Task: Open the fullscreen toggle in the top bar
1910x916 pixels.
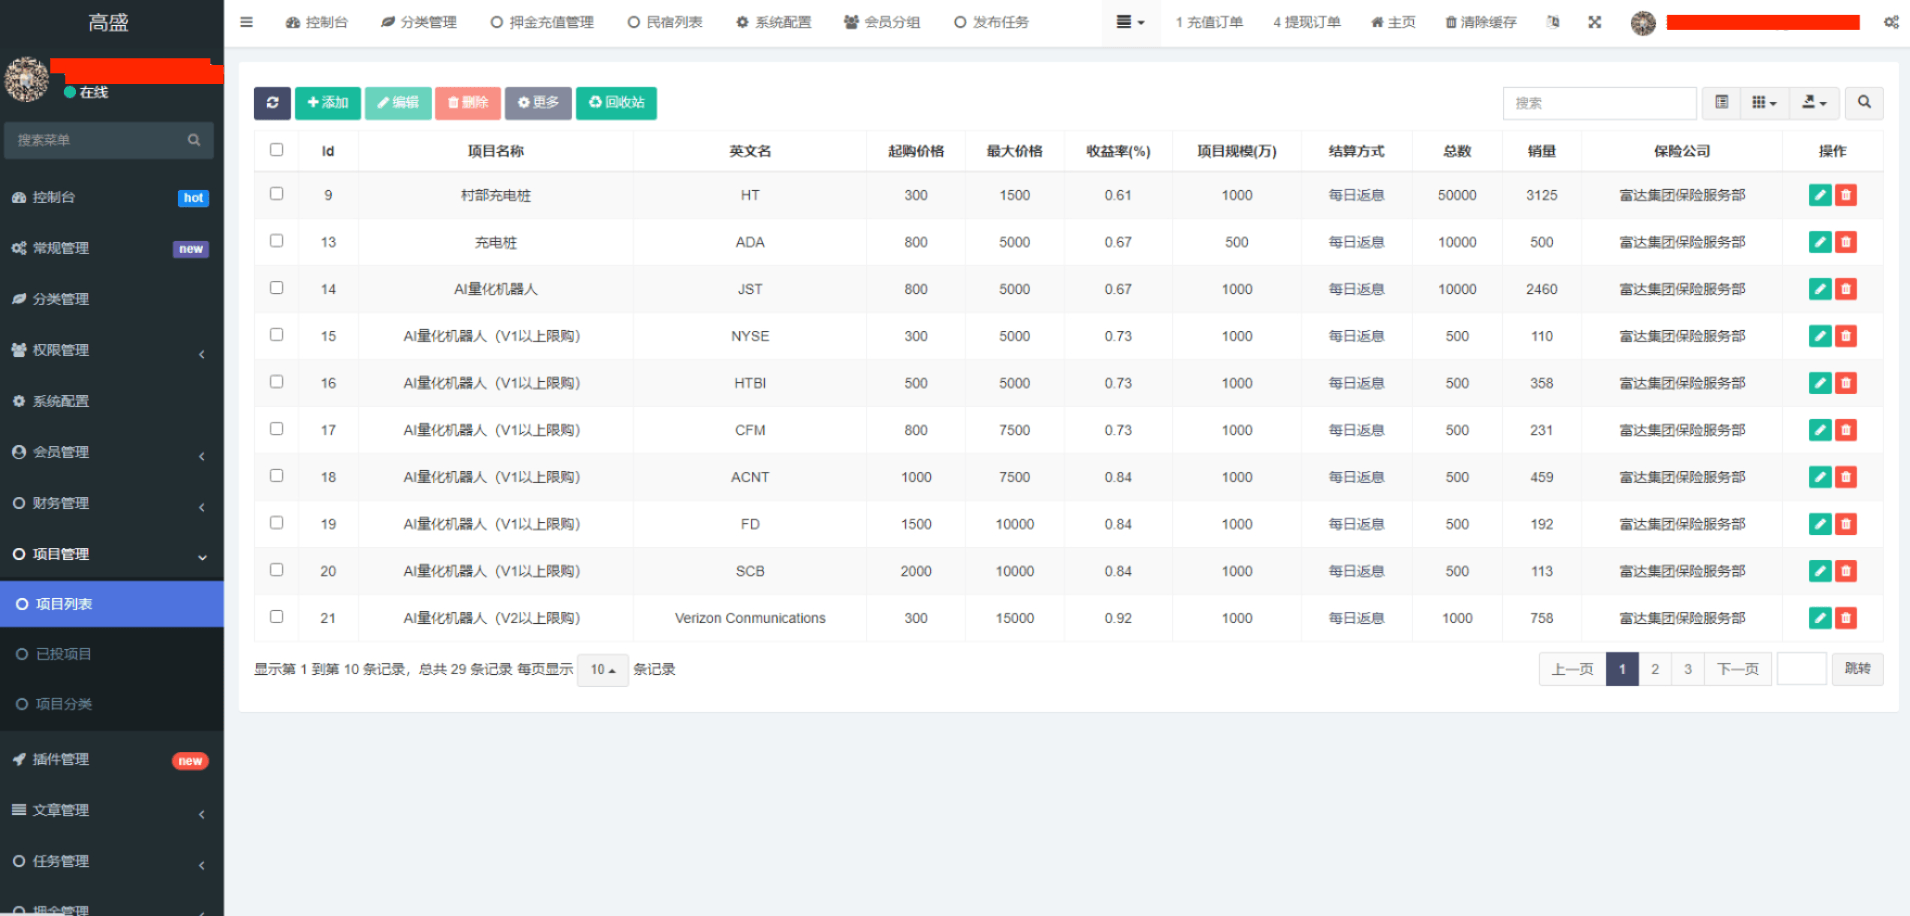Action: tap(1594, 22)
